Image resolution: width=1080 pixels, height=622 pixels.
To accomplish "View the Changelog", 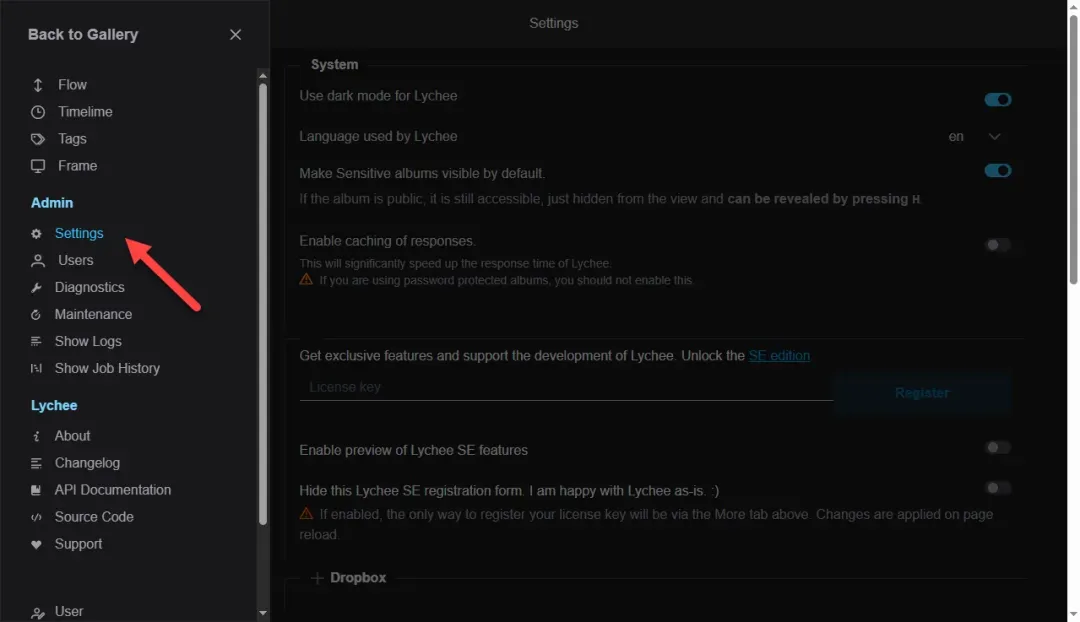I will pos(87,463).
